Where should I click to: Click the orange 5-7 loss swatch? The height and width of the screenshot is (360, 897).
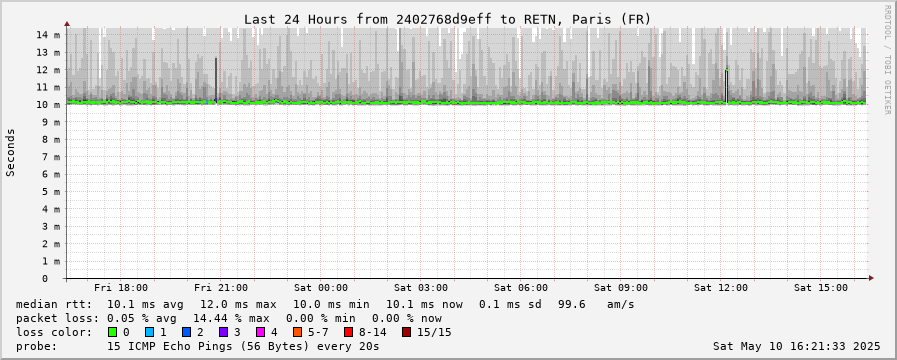click(x=297, y=332)
